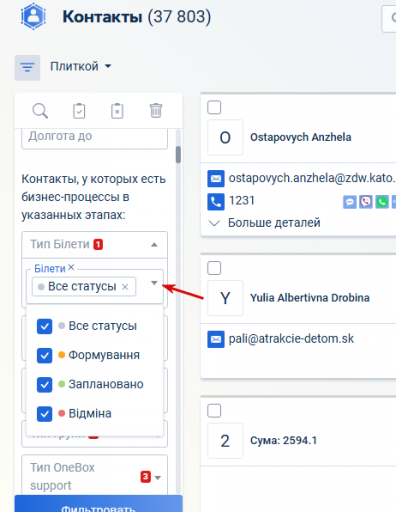This screenshot has height=512, width=396.
Task: Open contact Ostapovych Anzhela by name
Action: coord(301,137)
